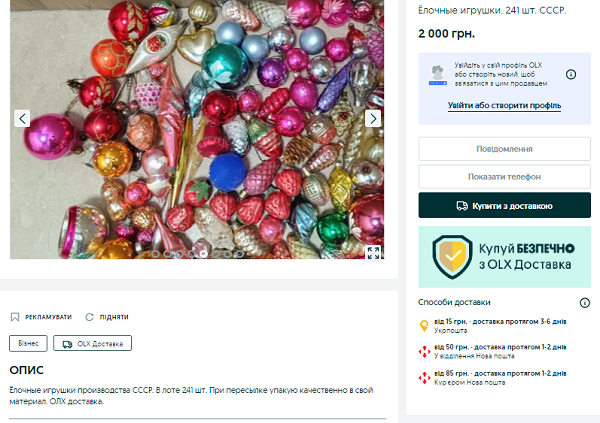Click the Повідомлення button
The height and width of the screenshot is (423, 600).
[x=504, y=149]
